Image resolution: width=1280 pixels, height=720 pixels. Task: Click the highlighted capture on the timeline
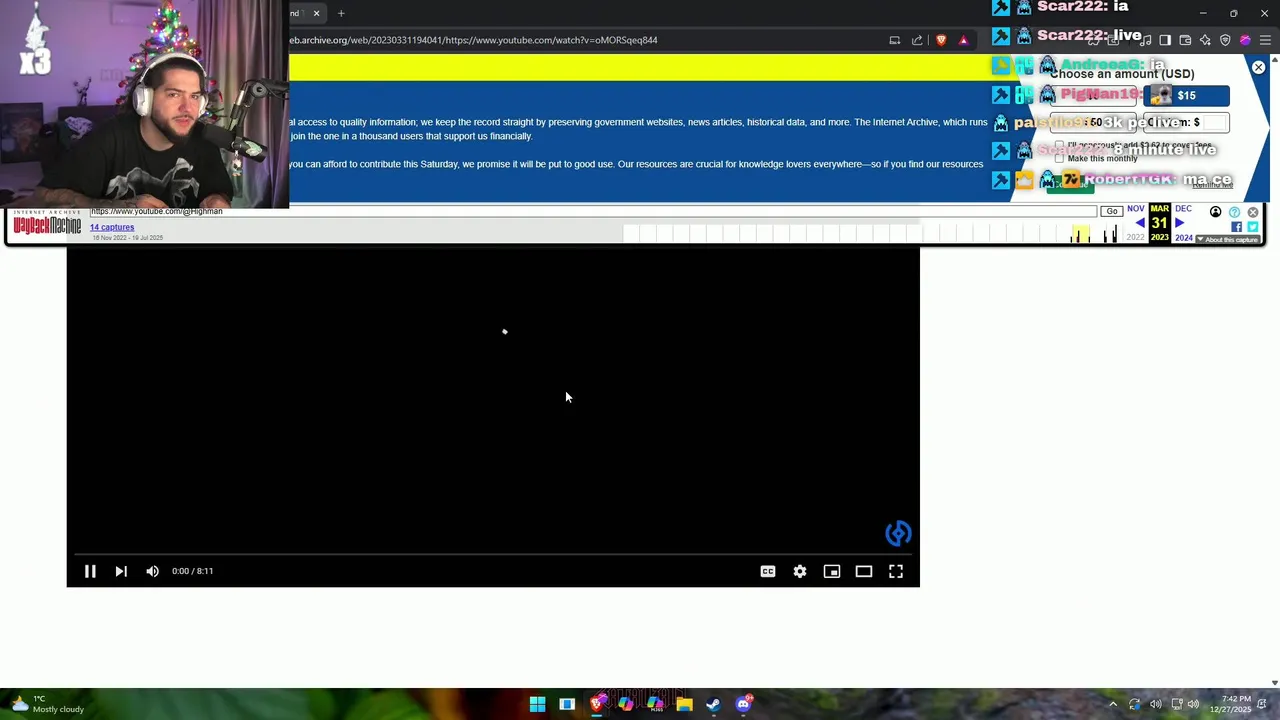[1080, 234]
